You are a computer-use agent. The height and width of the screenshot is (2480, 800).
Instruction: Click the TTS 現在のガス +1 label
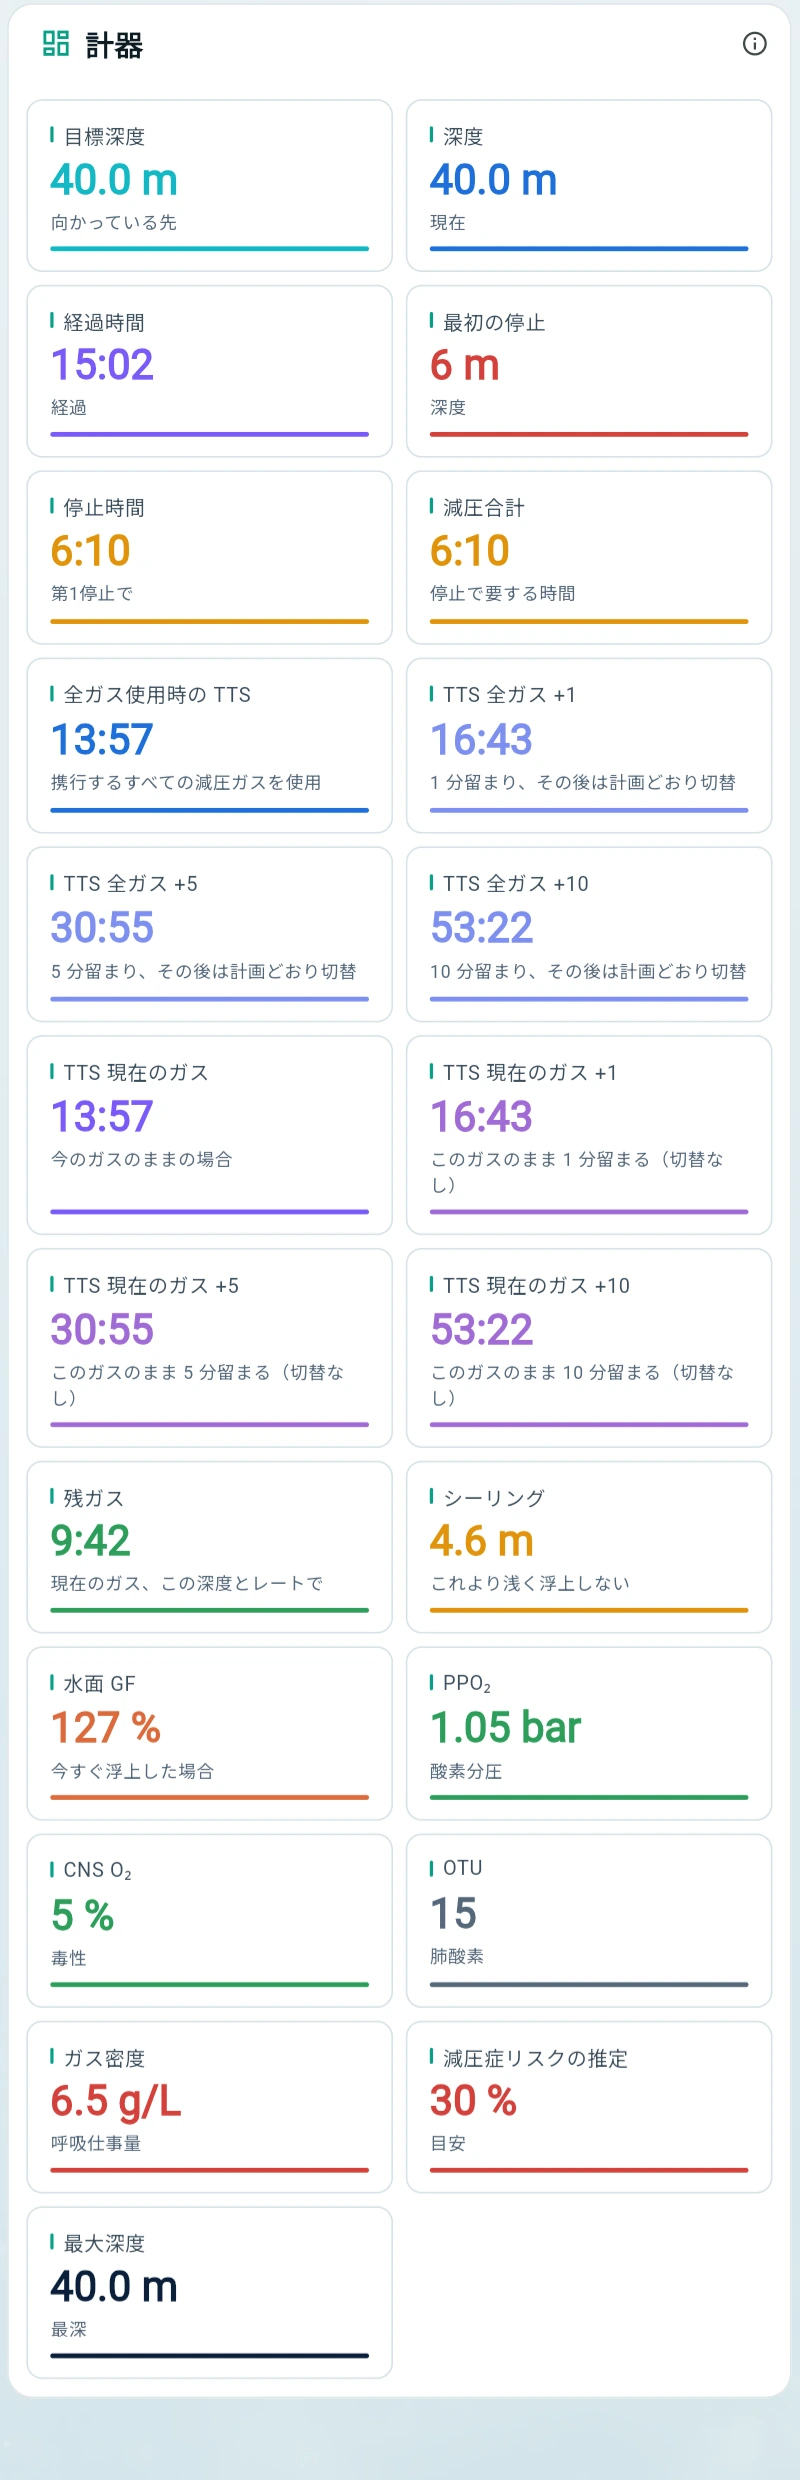click(x=530, y=1073)
